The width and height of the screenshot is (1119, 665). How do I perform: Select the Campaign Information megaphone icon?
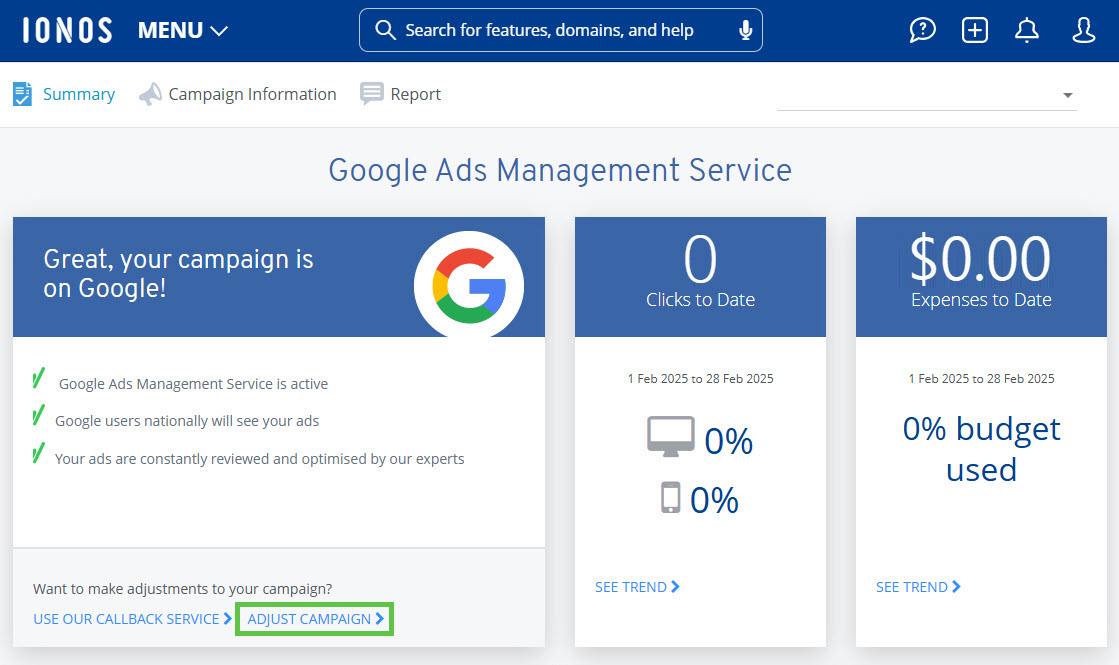coord(150,93)
